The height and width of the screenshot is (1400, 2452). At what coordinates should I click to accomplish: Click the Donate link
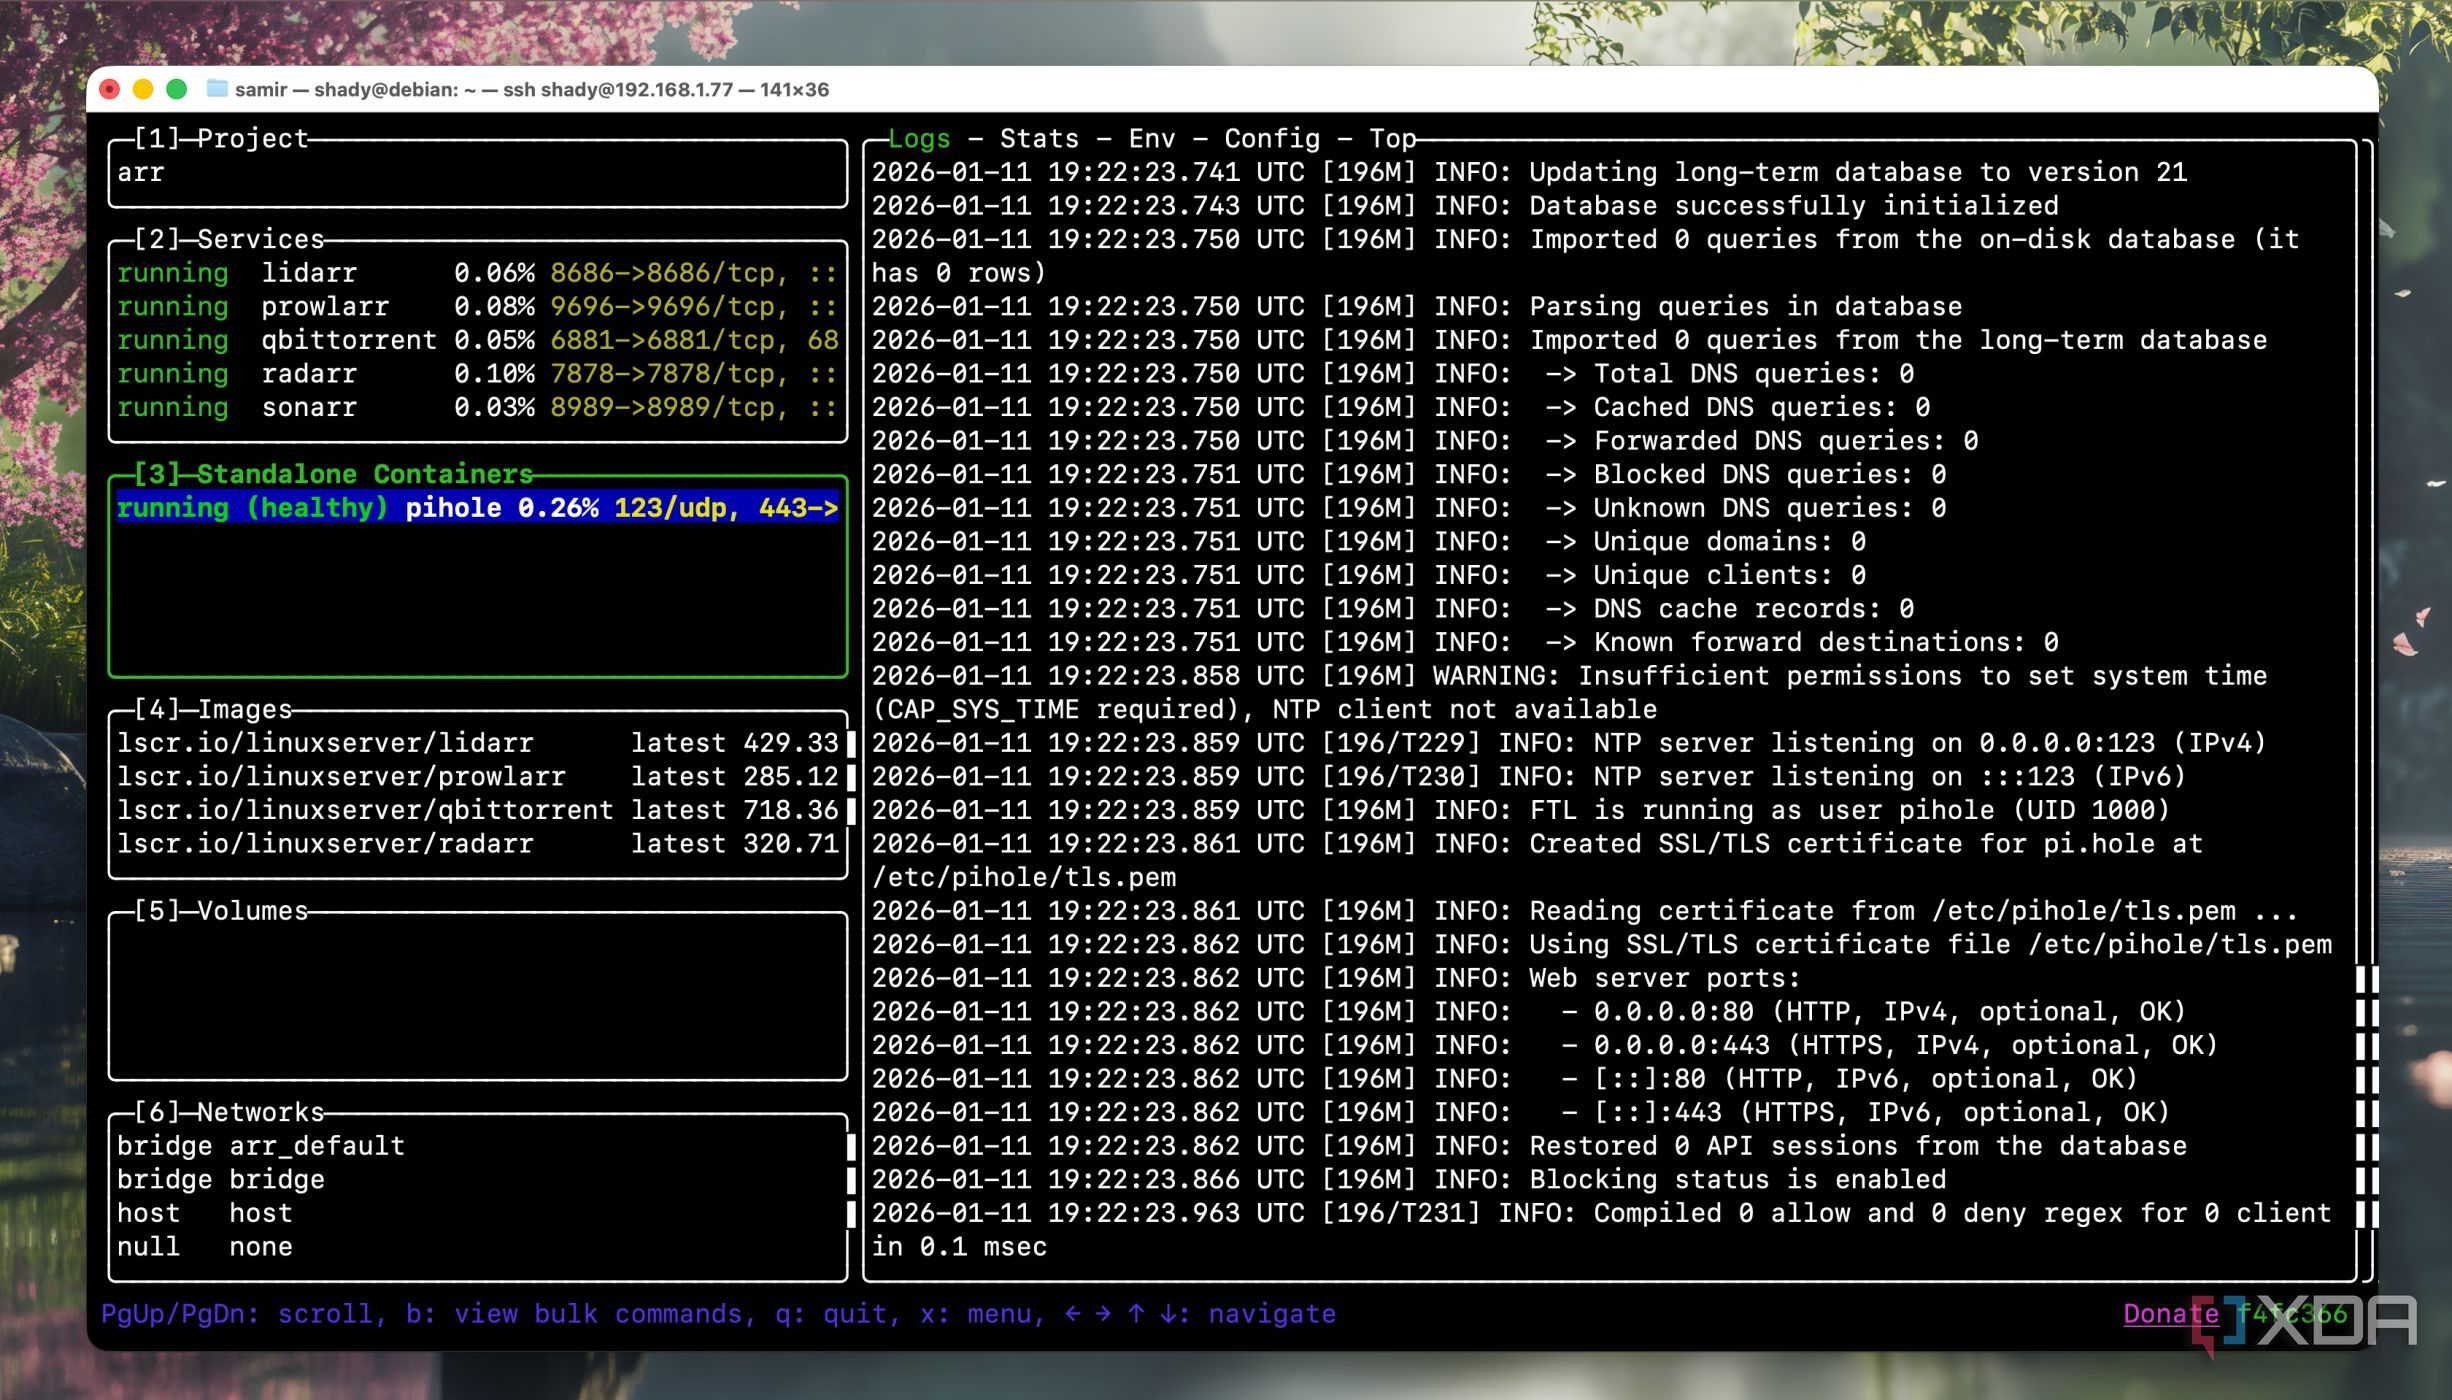point(2171,1314)
